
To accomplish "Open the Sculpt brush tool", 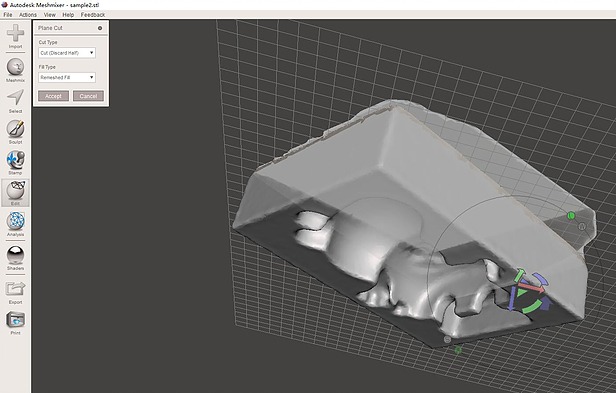I will (15, 129).
